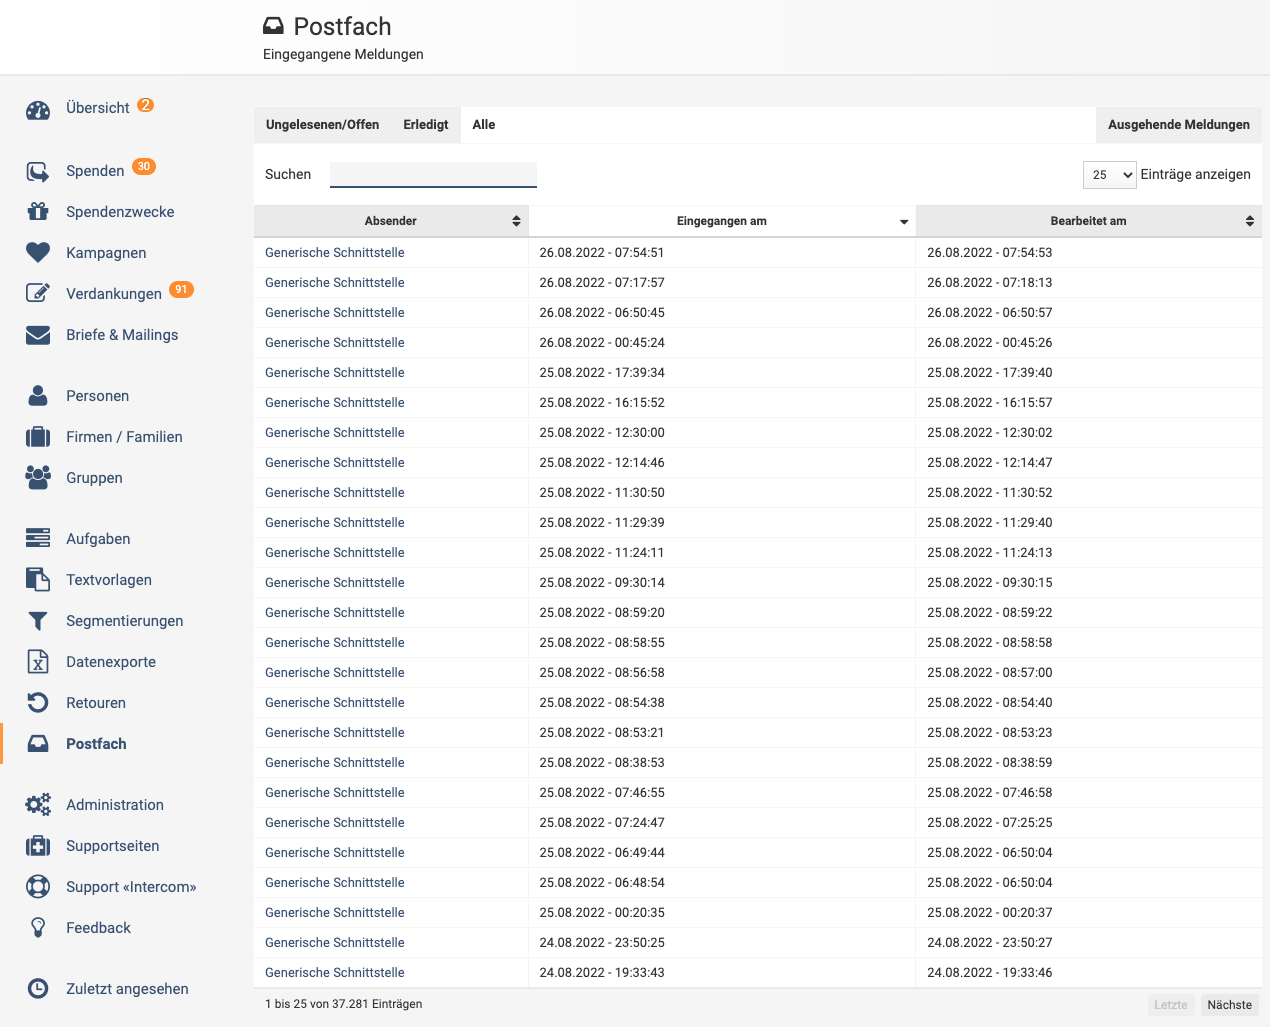Image resolution: width=1270 pixels, height=1027 pixels.
Task: Open Datenexporte spreadsheet icon
Action: click(x=38, y=662)
